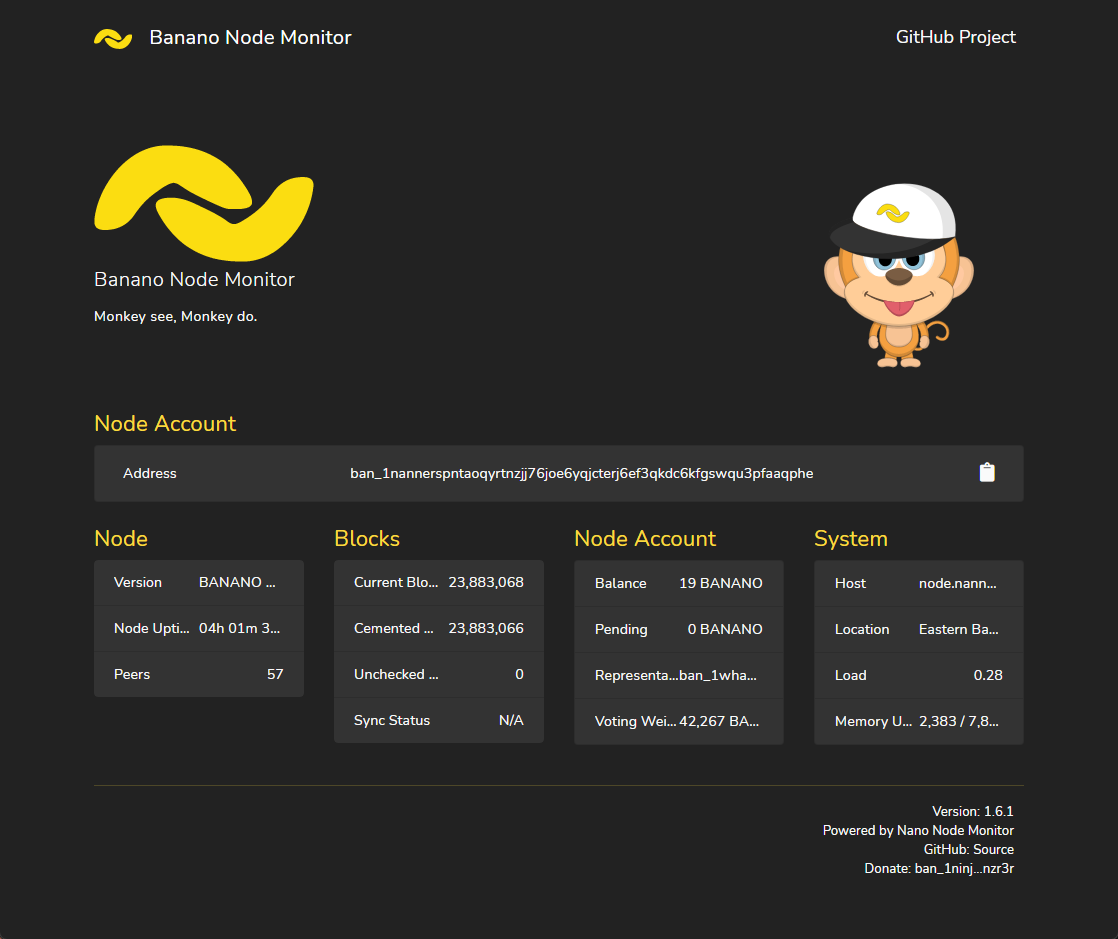This screenshot has width=1118, height=939.
Task: Open the GitHub Project link
Action: click(955, 37)
